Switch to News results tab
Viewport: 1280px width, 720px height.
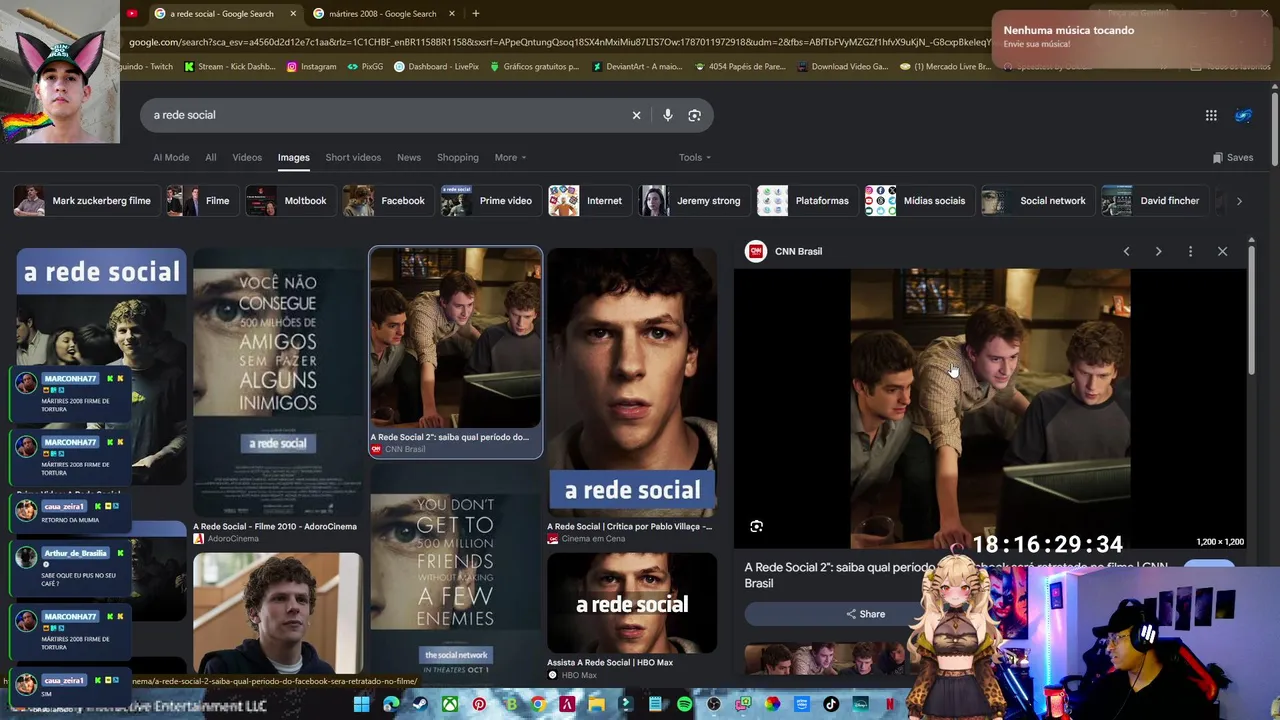pos(409,157)
